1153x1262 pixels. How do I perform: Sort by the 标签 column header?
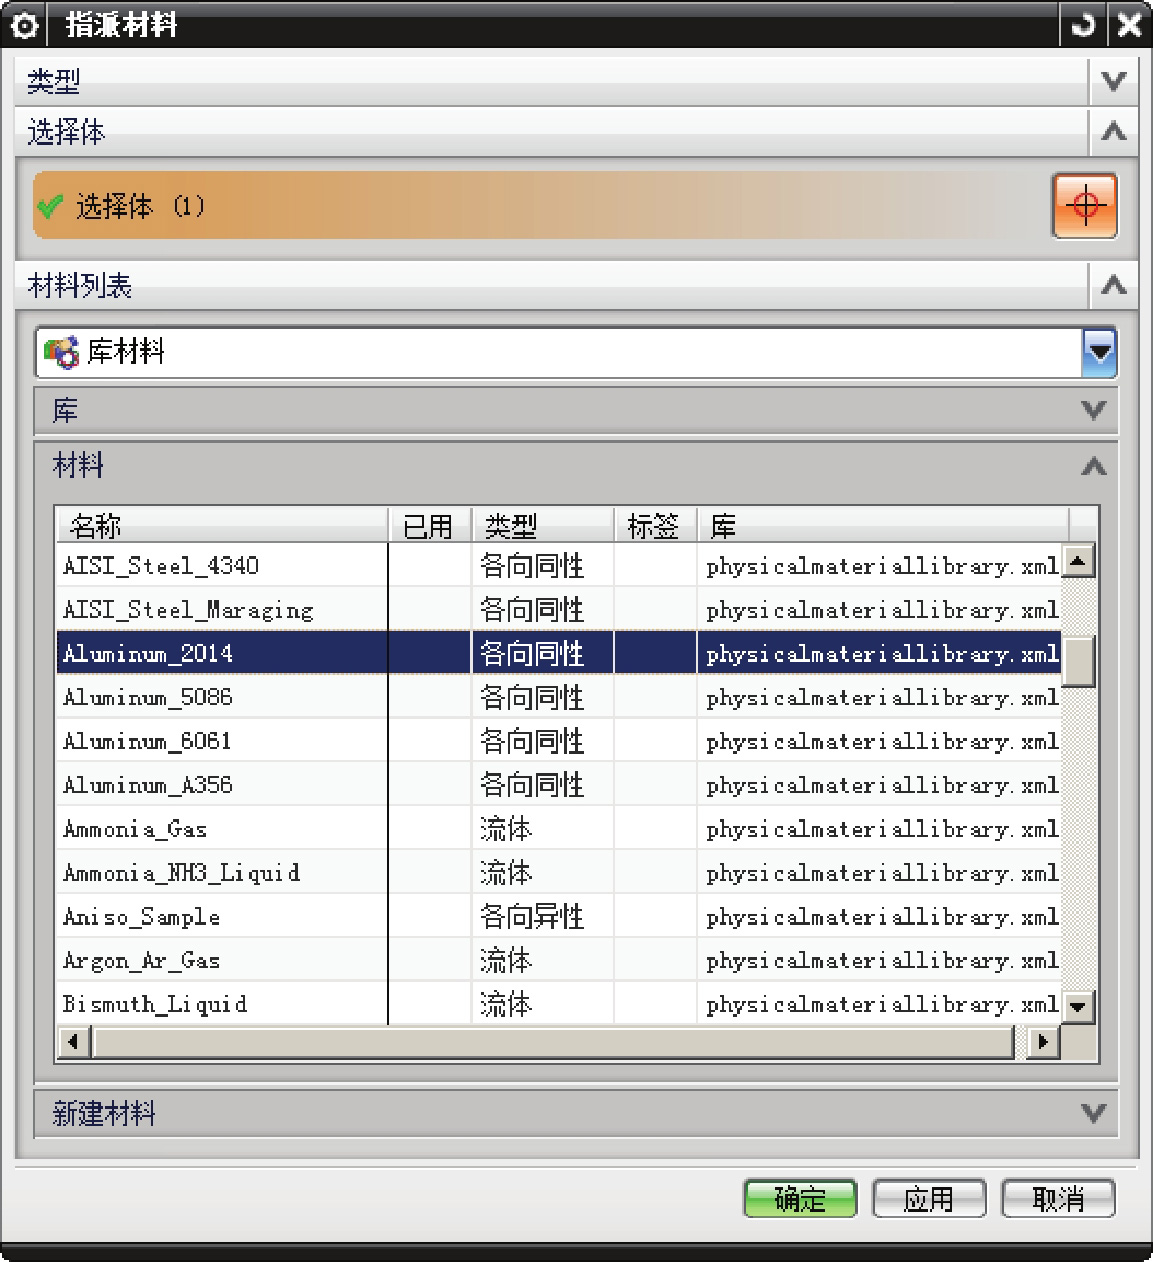pyautogui.click(x=655, y=525)
